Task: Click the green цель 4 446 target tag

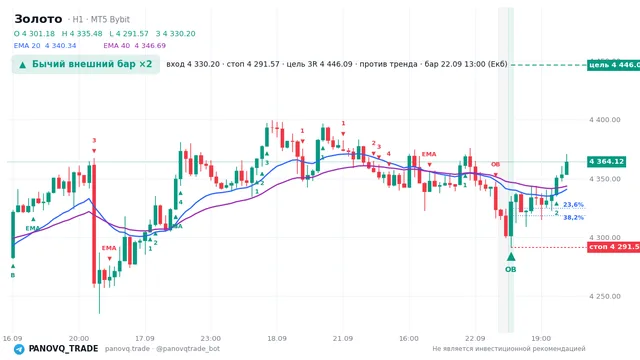Action: pyautogui.click(x=613, y=65)
